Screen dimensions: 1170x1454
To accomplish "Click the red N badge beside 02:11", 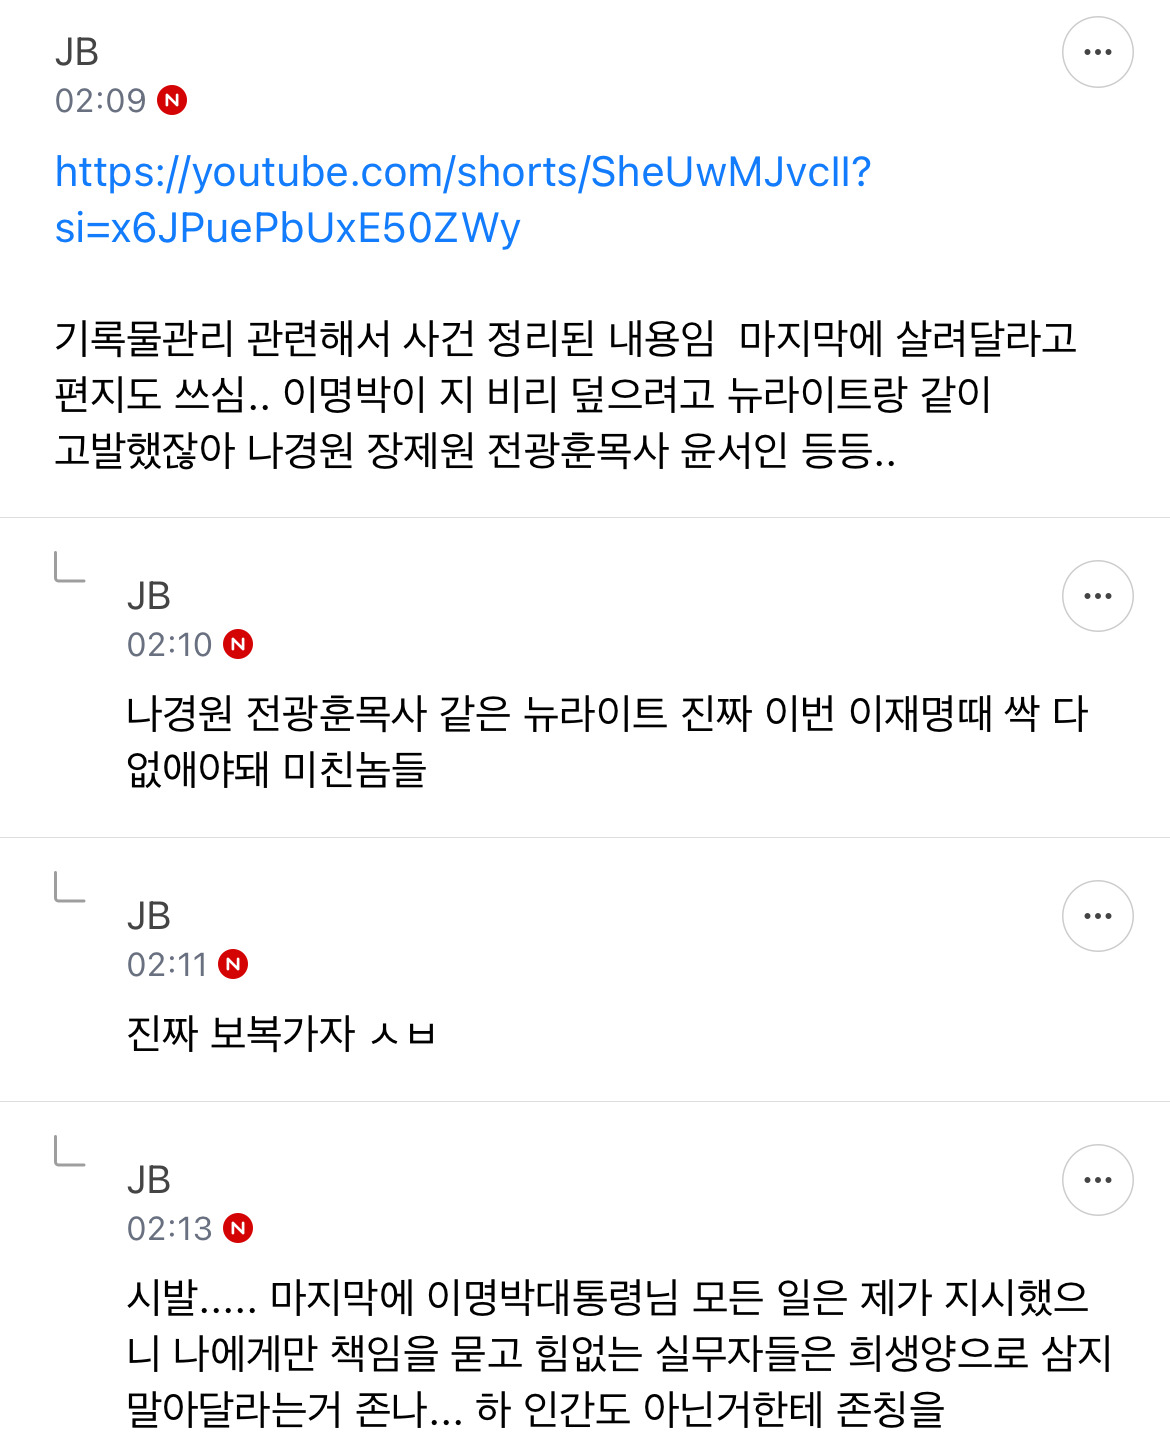I will pos(233,964).
